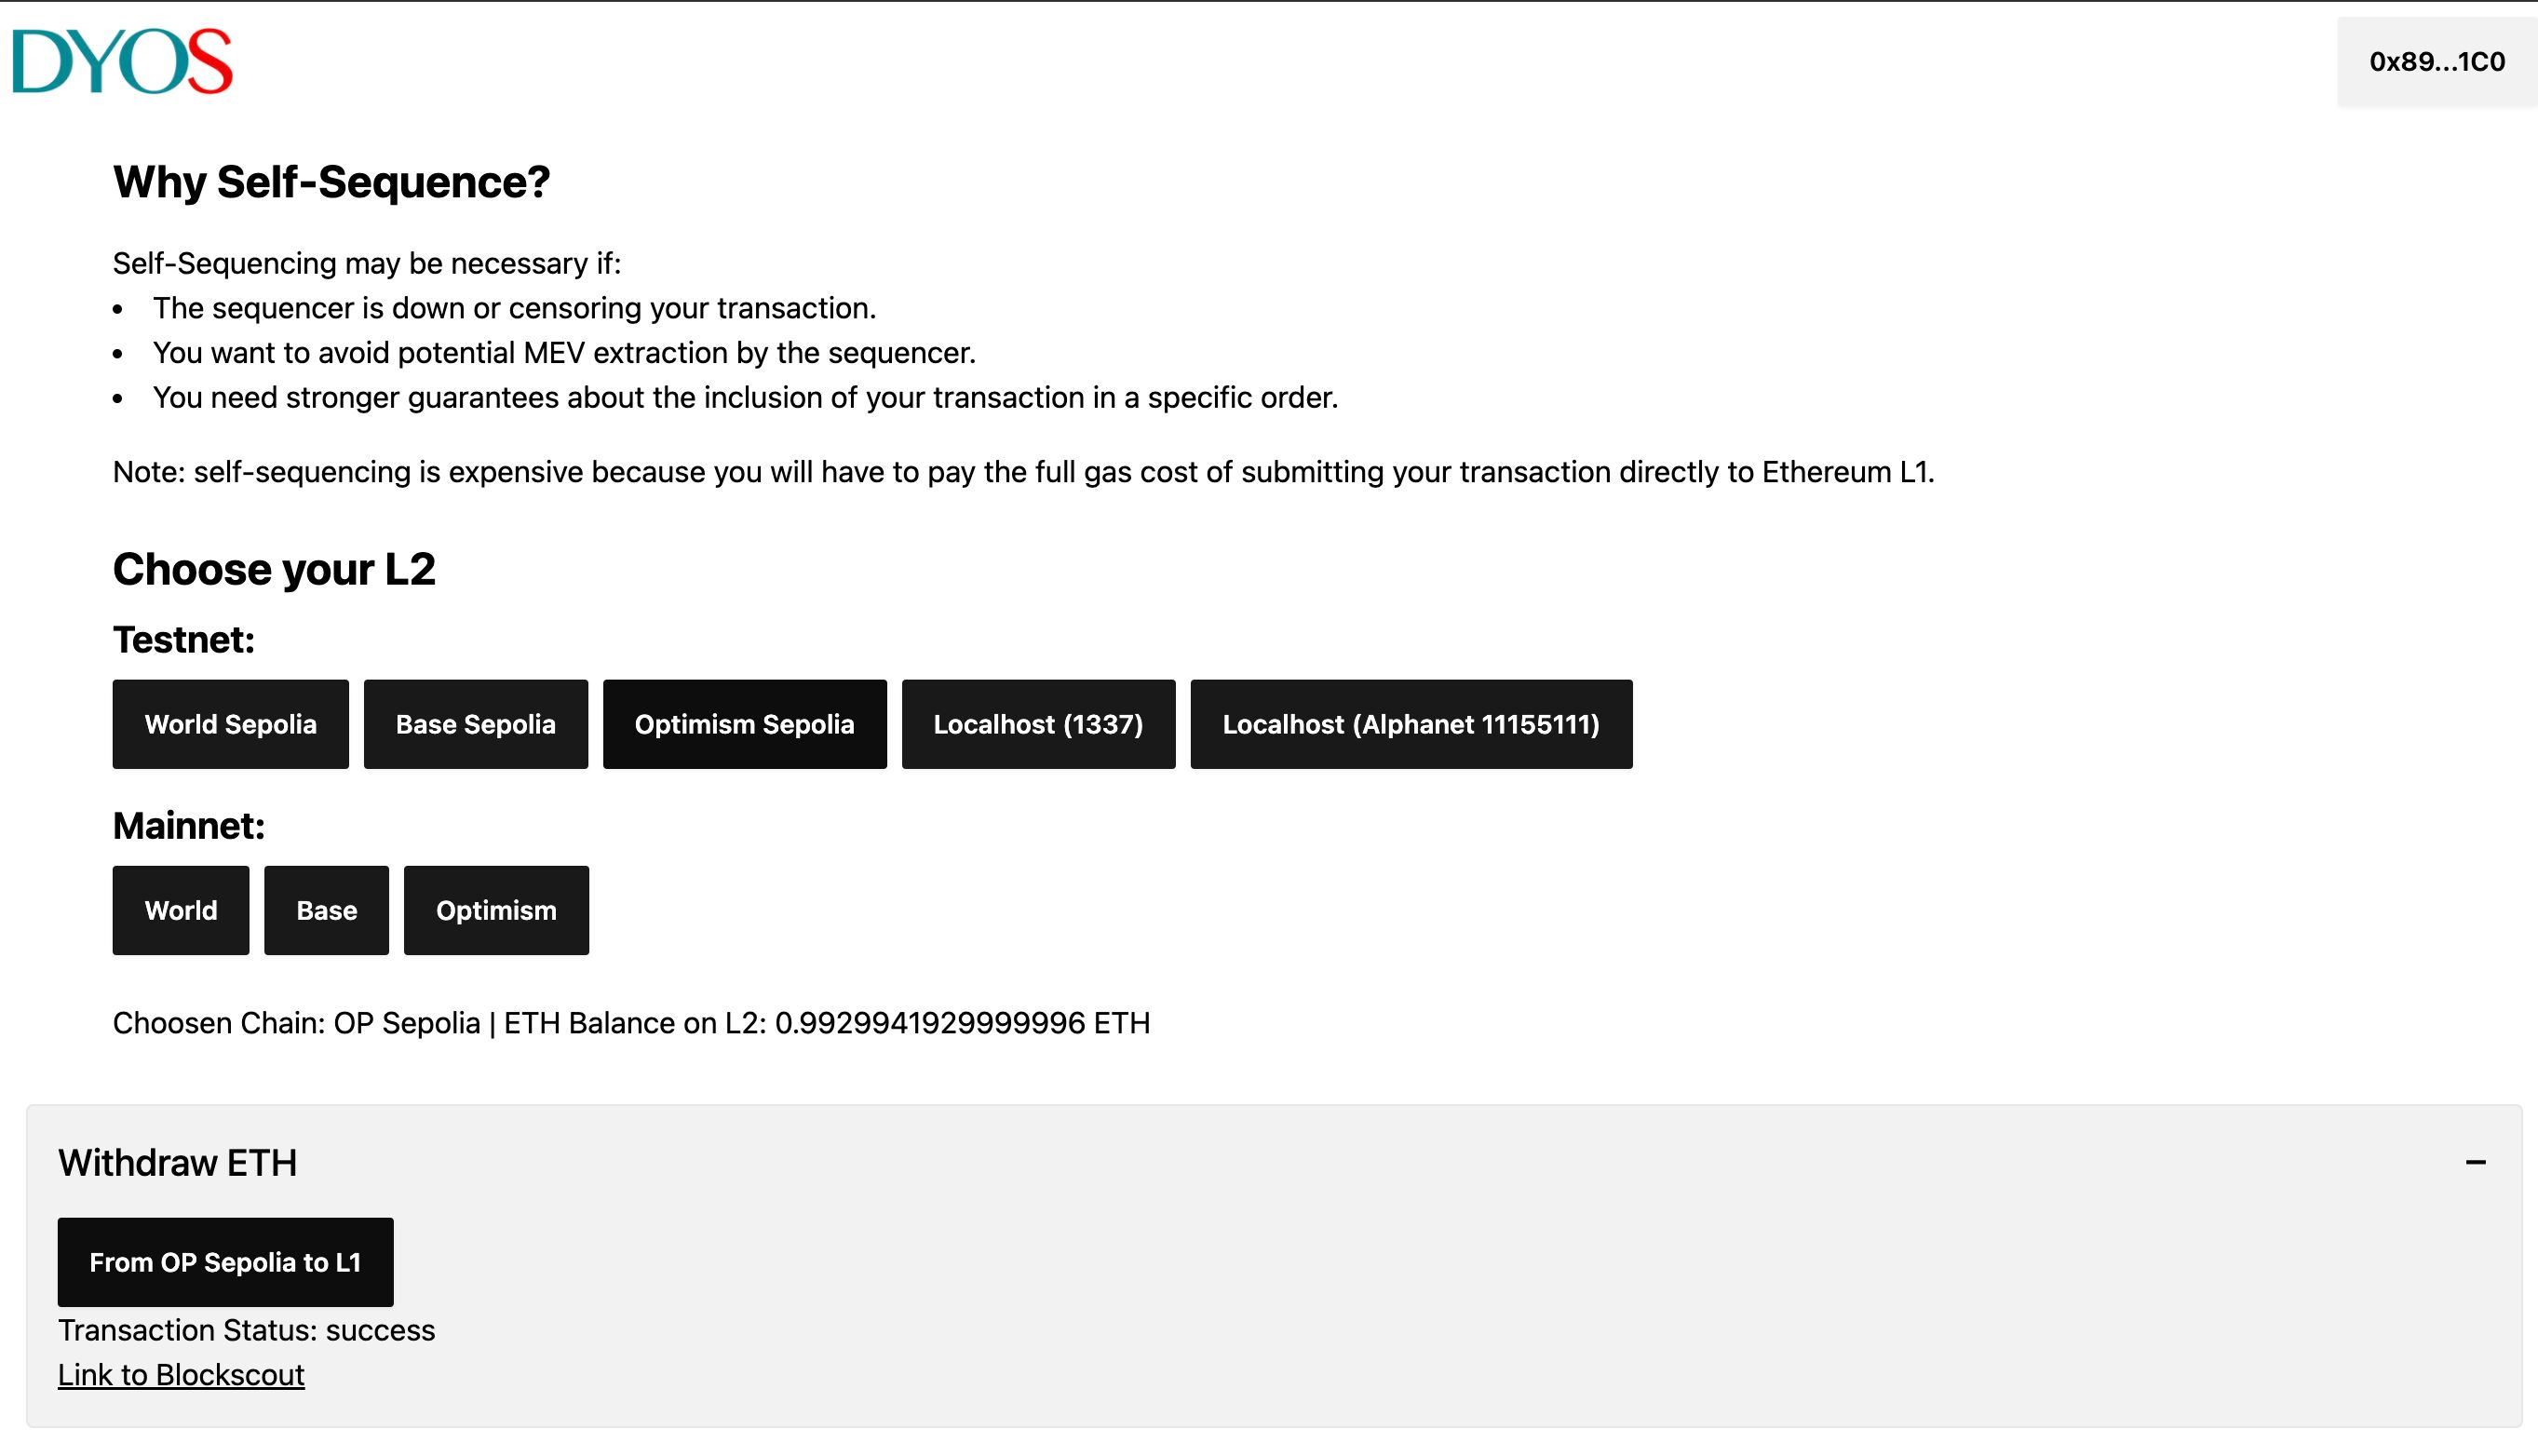Expand Choose your L2 section
This screenshot has height=1456, width=2538.
point(274,569)
